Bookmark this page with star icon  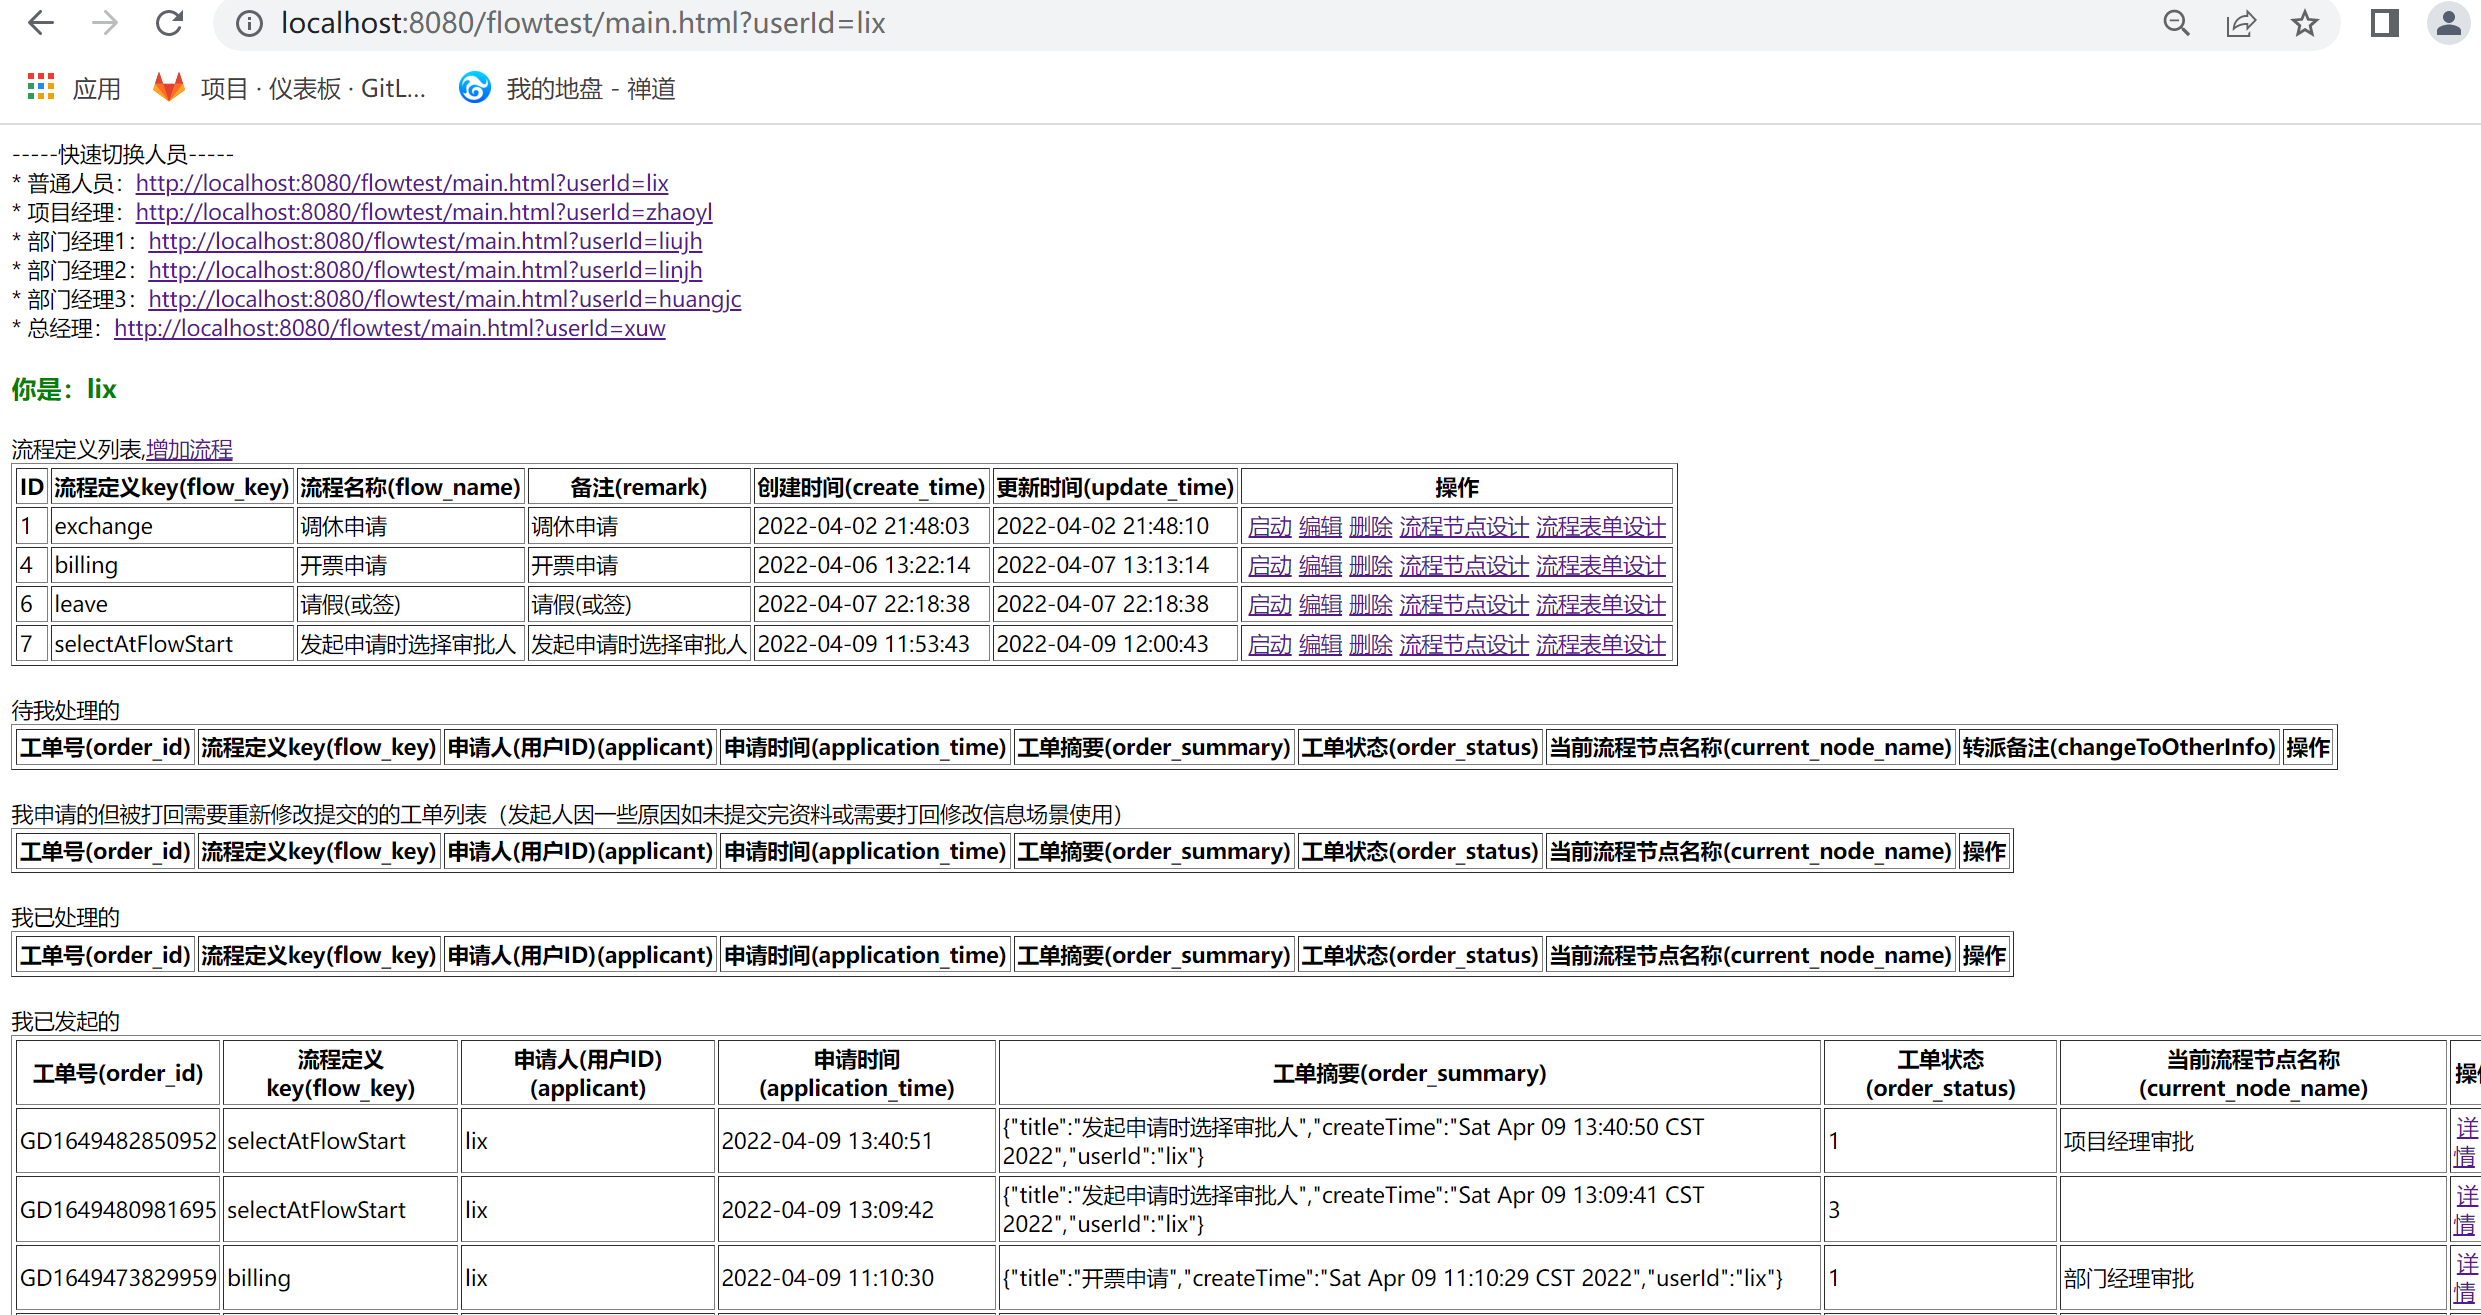[2305, 23]
